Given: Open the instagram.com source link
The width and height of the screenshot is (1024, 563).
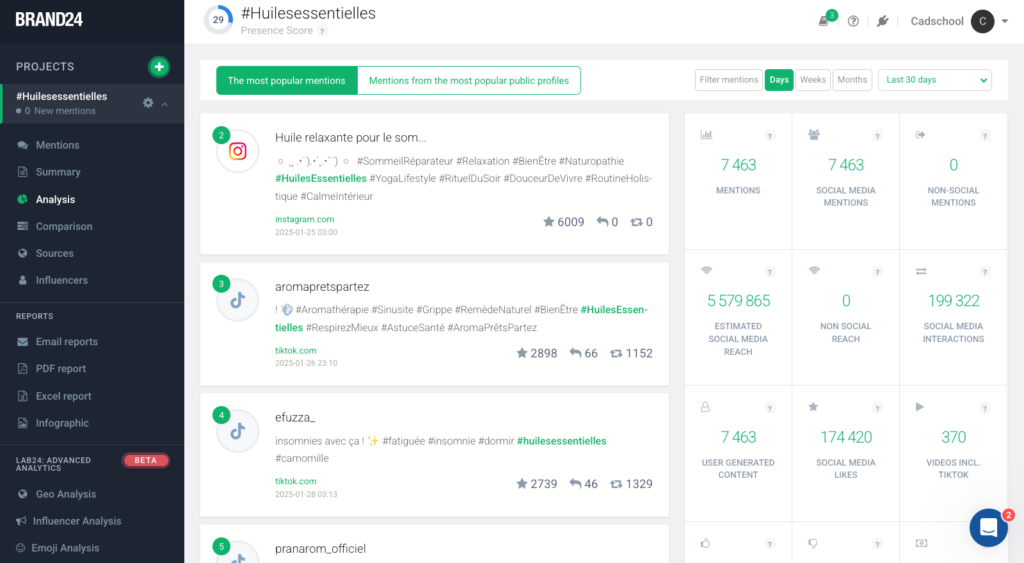Looking at the screenshot, I should click(x=304, y=219).
